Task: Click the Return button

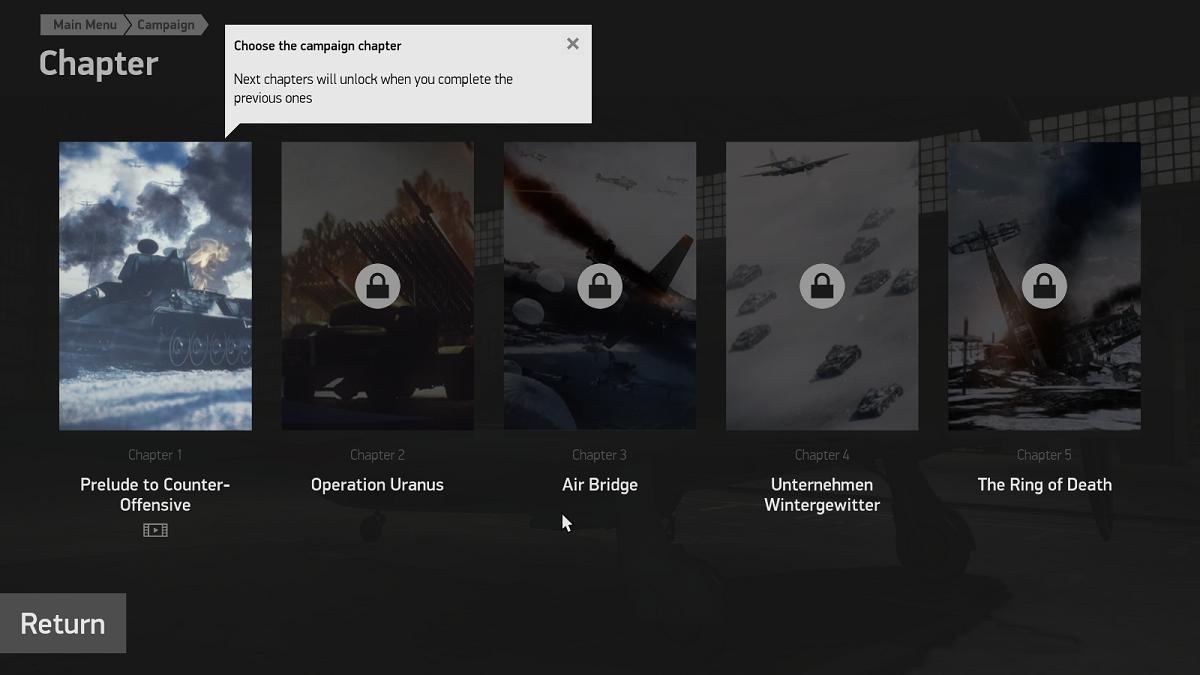Action: pyautogui.click(x=63, y=623)
